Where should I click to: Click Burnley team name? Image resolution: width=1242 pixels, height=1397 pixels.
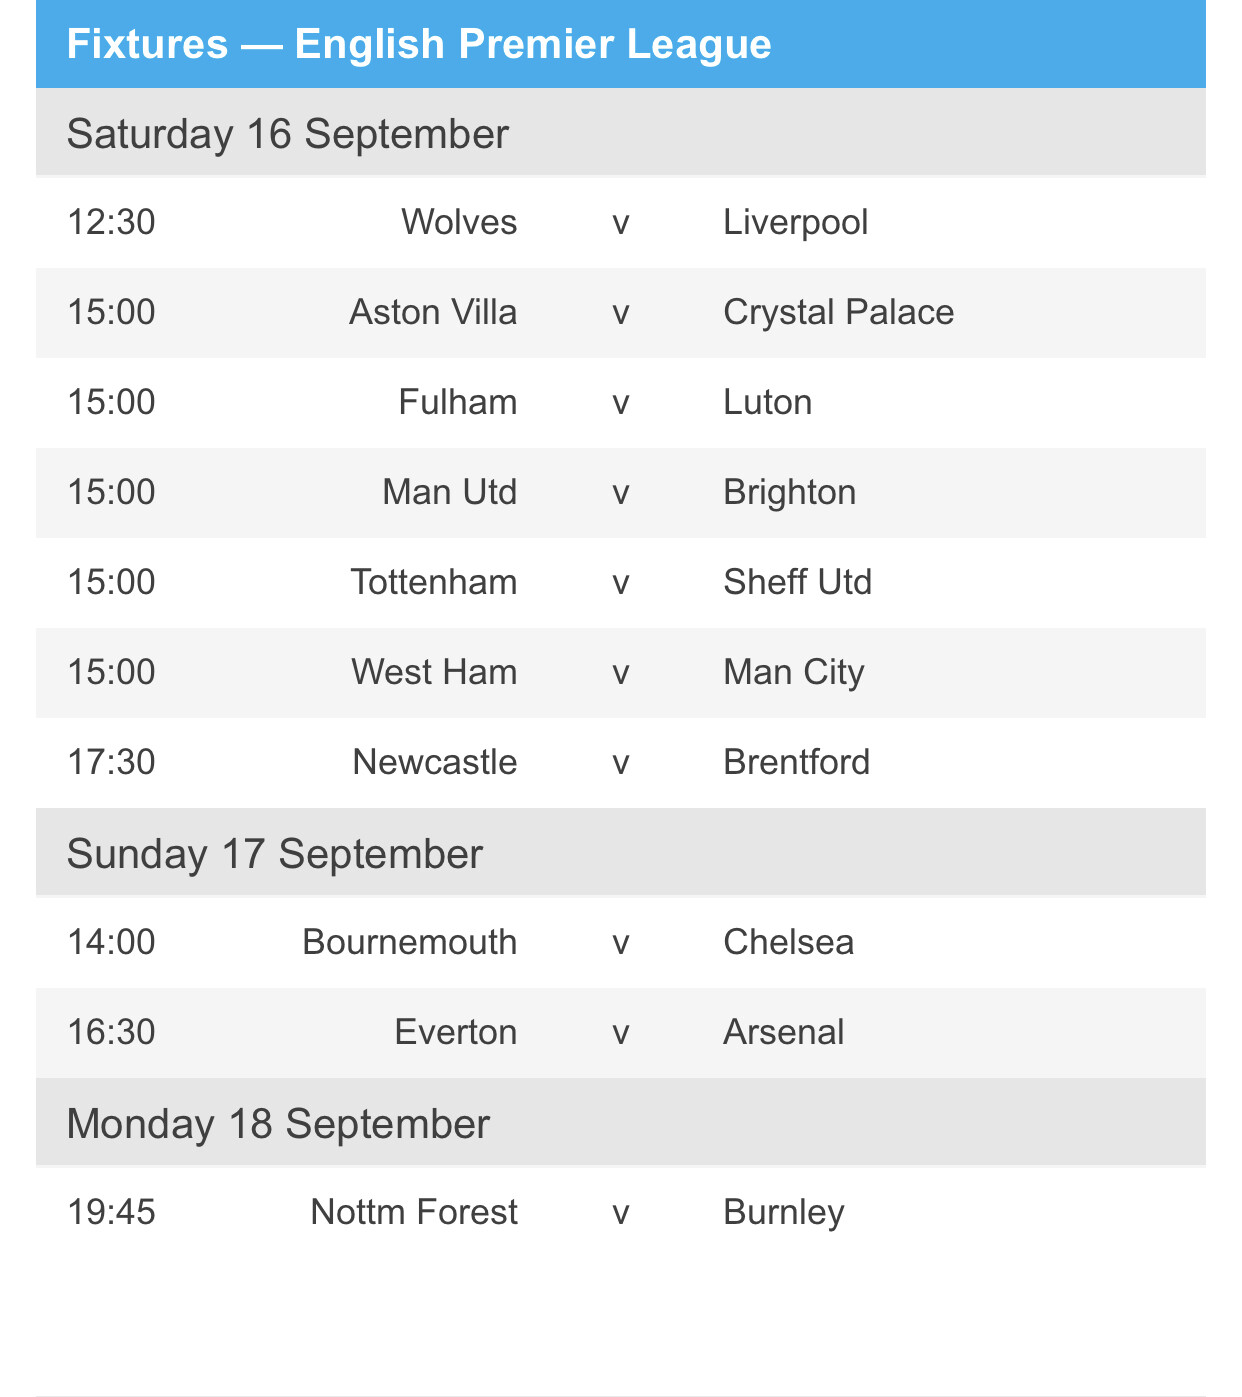pyautogui.click(x=784, y=1212)
